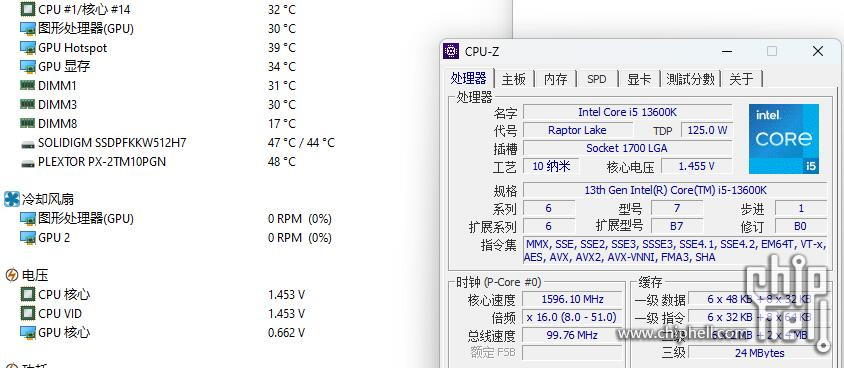Screen dimensions: 844x368
Task: Click the GPU 2 fan 0 RPM (0%) value
Action: pyautogui.click(x=300, y=237)
